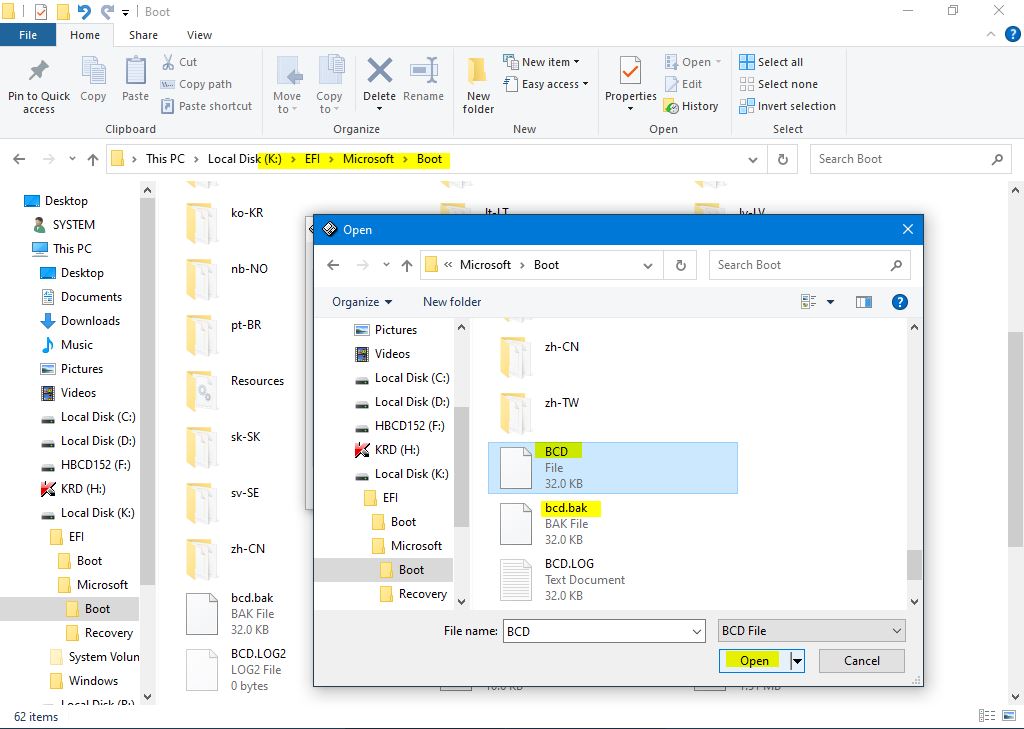Viewport: 1024px width, 729px height.
Task: Refresh the dialog's Microsoft Boot location
Action: 680,265
